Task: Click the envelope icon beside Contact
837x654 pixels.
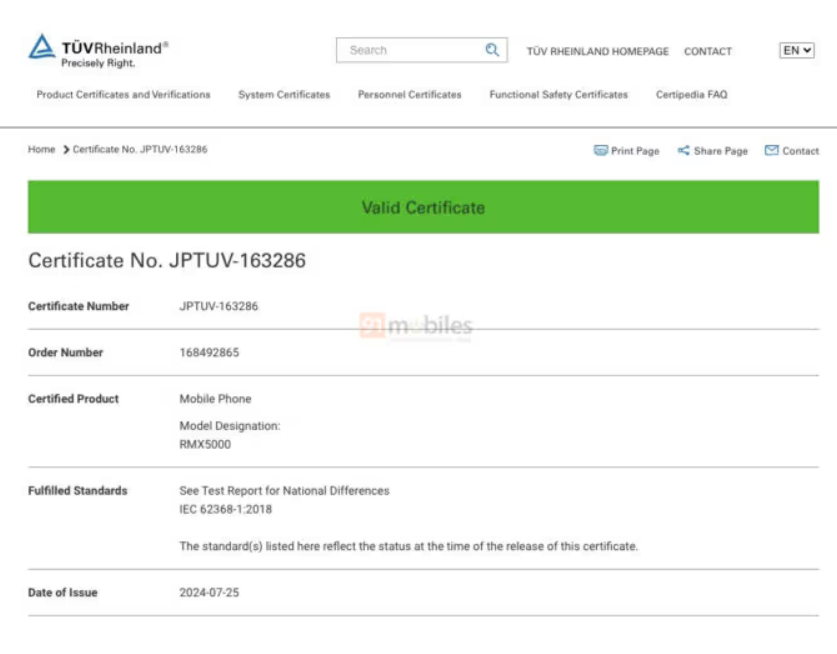Action: coord(771,151)
